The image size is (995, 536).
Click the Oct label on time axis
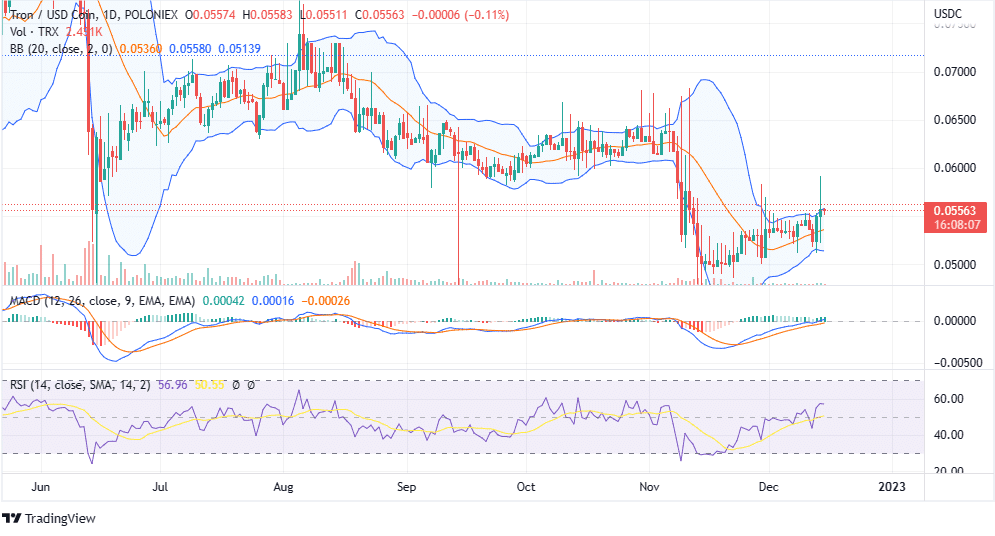coord(526,487)
